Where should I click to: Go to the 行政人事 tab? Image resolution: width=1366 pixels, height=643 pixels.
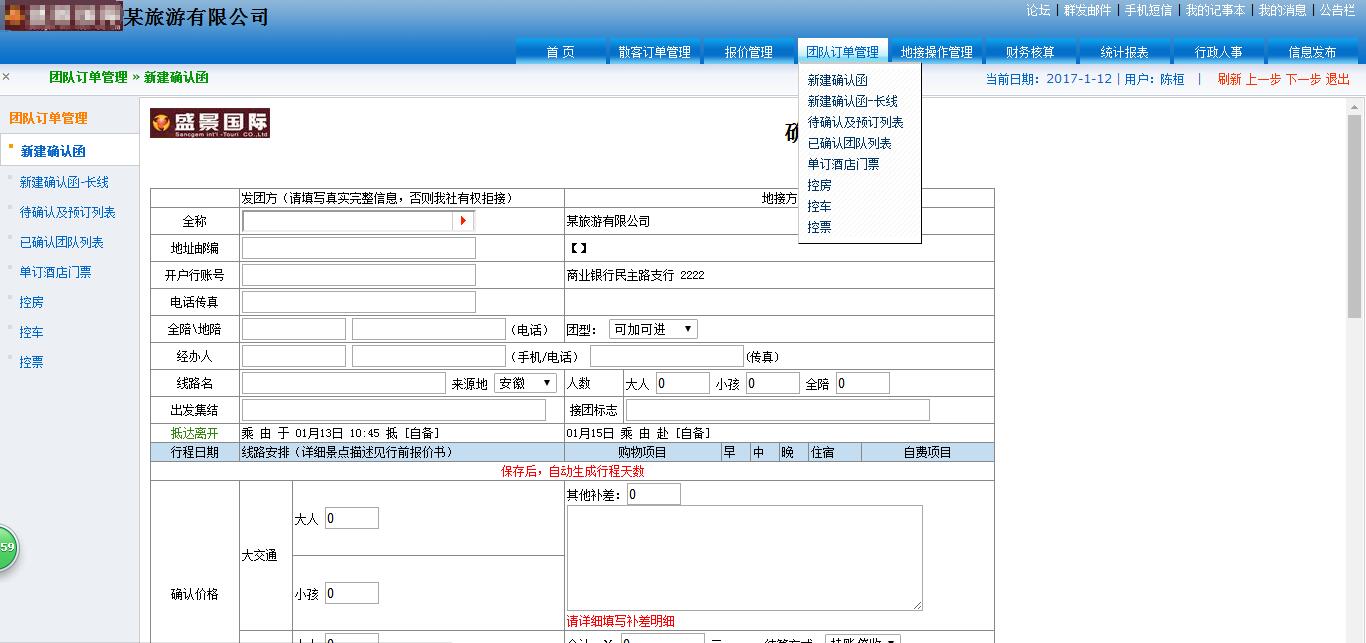(x=1218, y=52)
